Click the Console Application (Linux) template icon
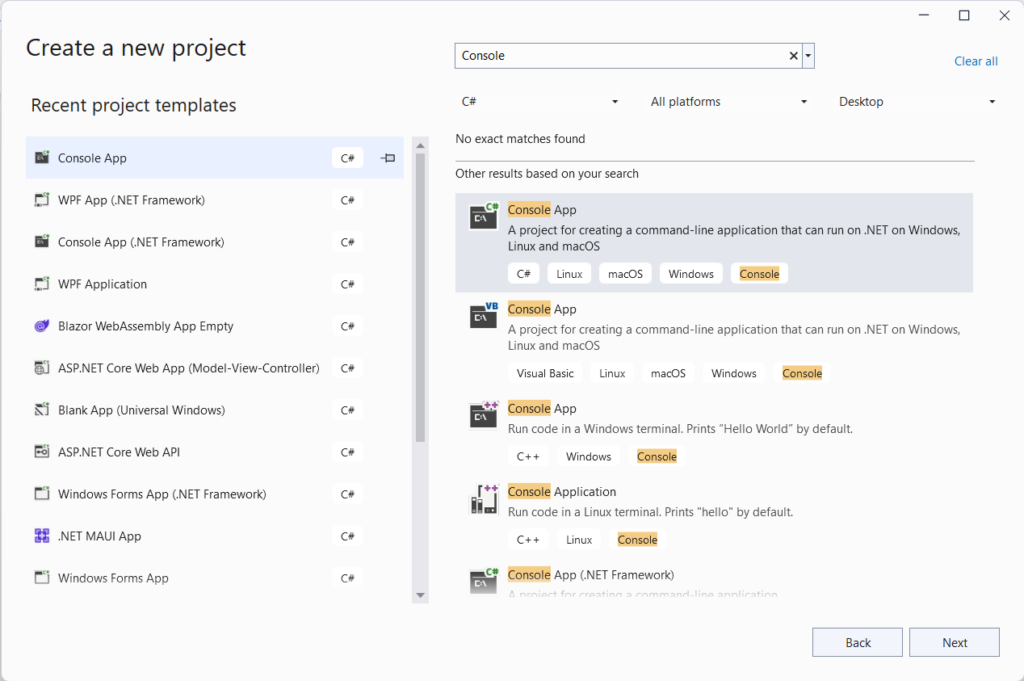The width and height of the screenshot is (1024, 681). point(483,498)
